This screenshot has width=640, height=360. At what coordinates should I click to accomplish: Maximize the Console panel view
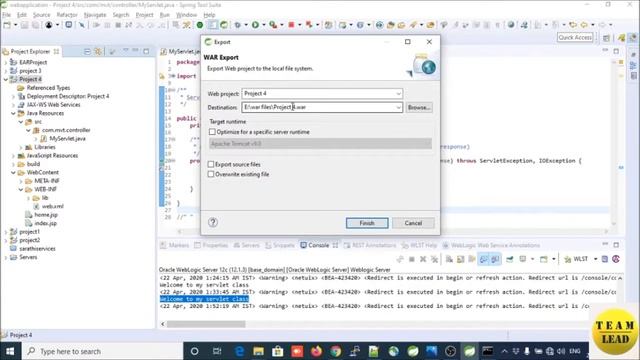(x=616, y=245)
